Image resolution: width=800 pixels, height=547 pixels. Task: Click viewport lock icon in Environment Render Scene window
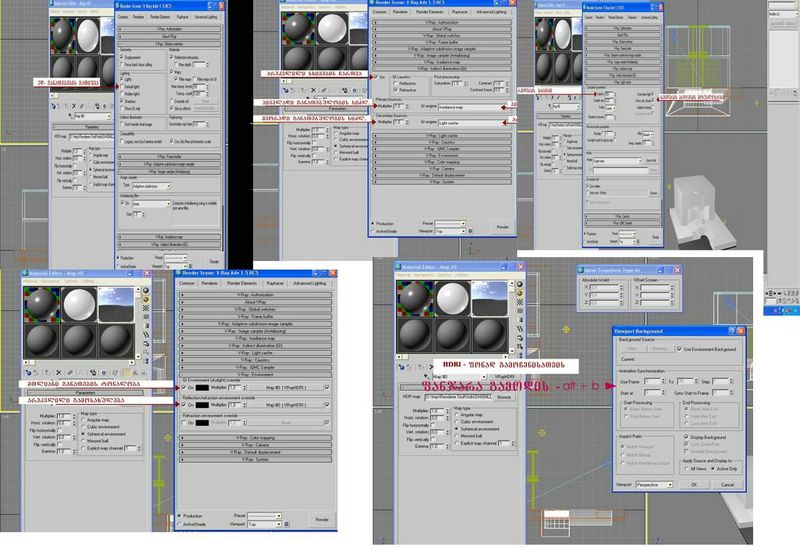tap(286, 524)
